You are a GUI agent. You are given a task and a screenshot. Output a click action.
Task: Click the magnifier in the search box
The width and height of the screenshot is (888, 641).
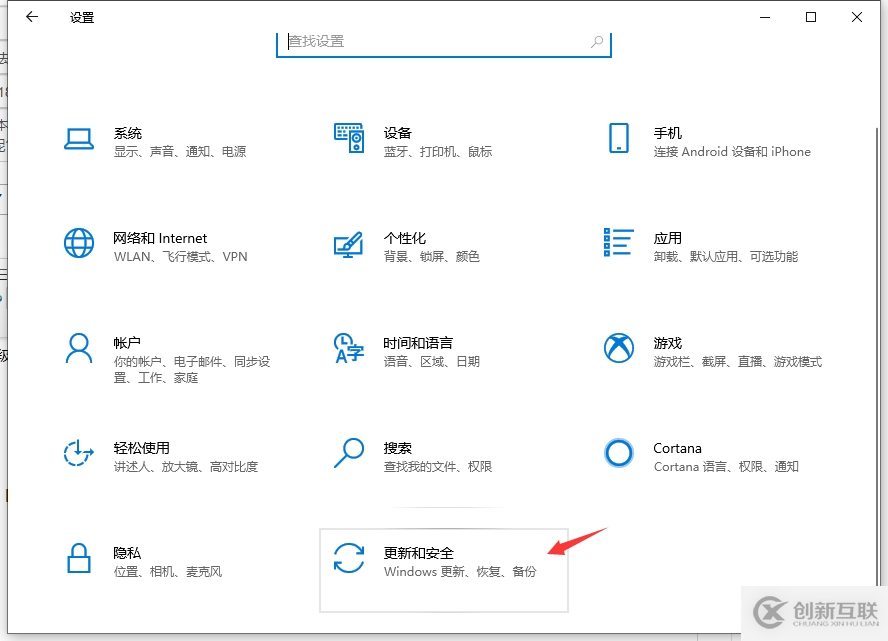click(x=597, y=41)
